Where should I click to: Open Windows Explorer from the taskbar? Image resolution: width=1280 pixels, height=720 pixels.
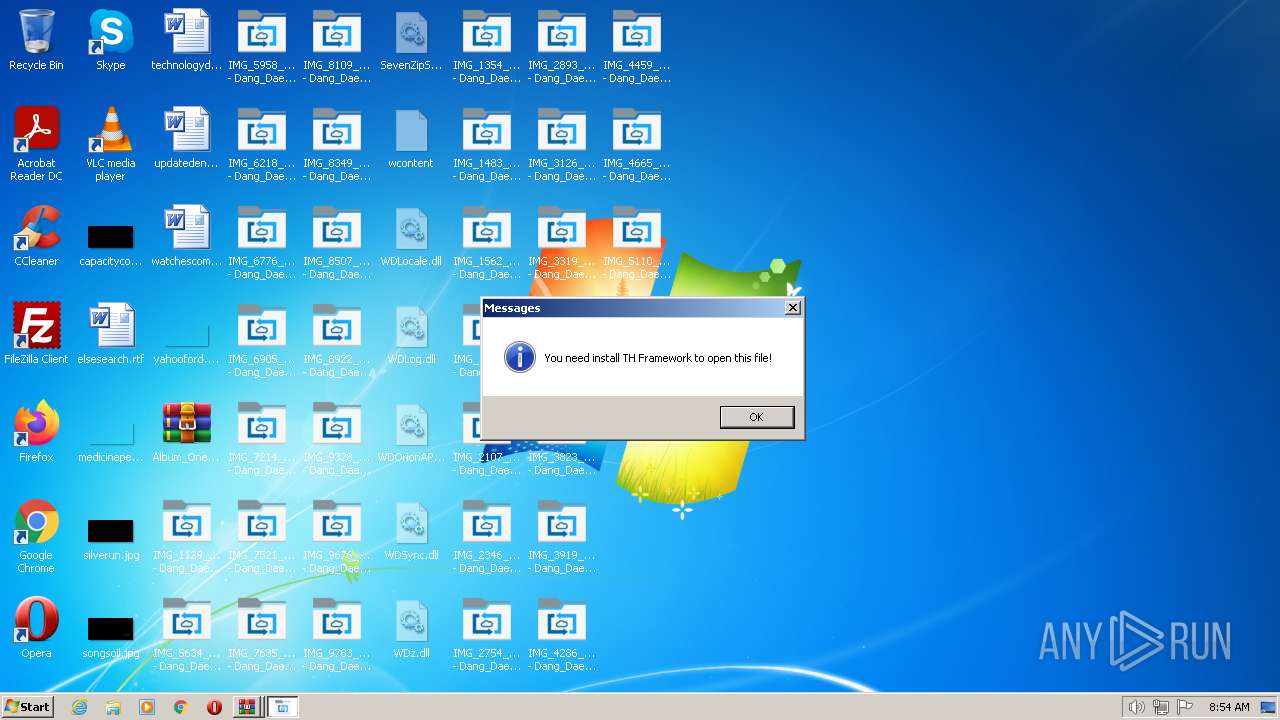[x=113, y=707]
